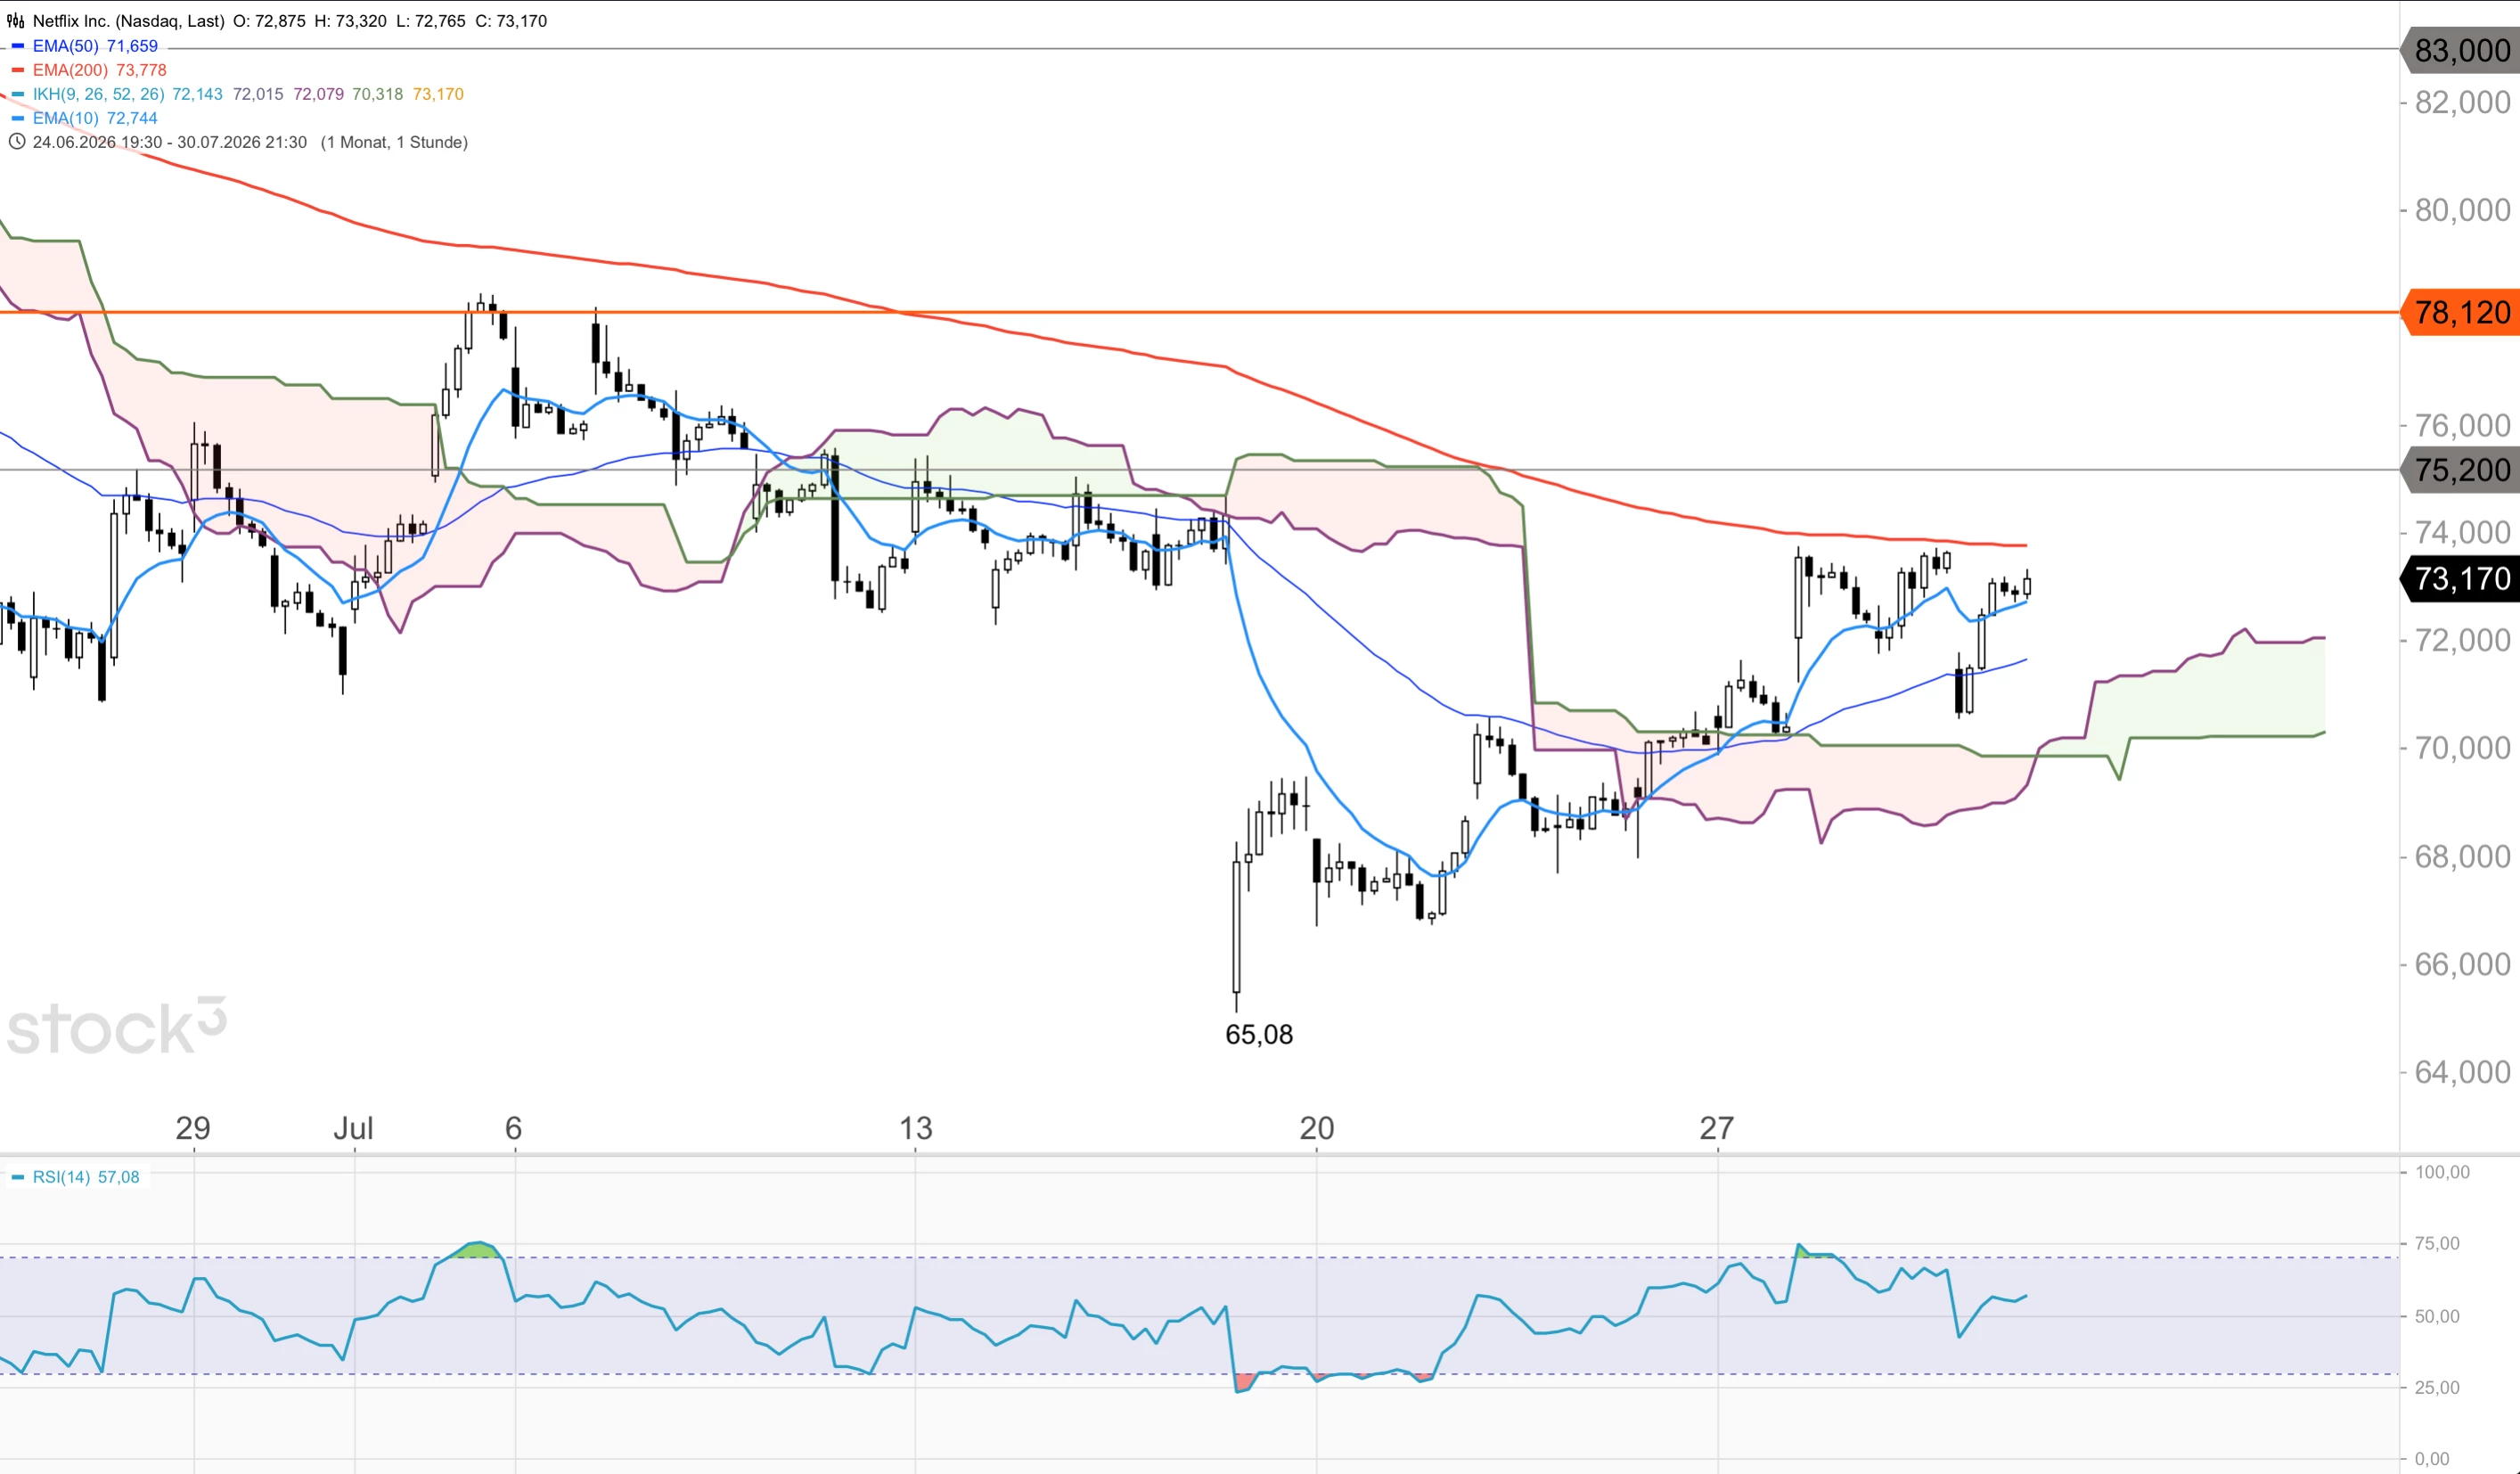Open the IKH(9, 26, 52, 26) indicator label
Image resolution: width=2520 pixels, height=1474 pixels.
[99, 94]
